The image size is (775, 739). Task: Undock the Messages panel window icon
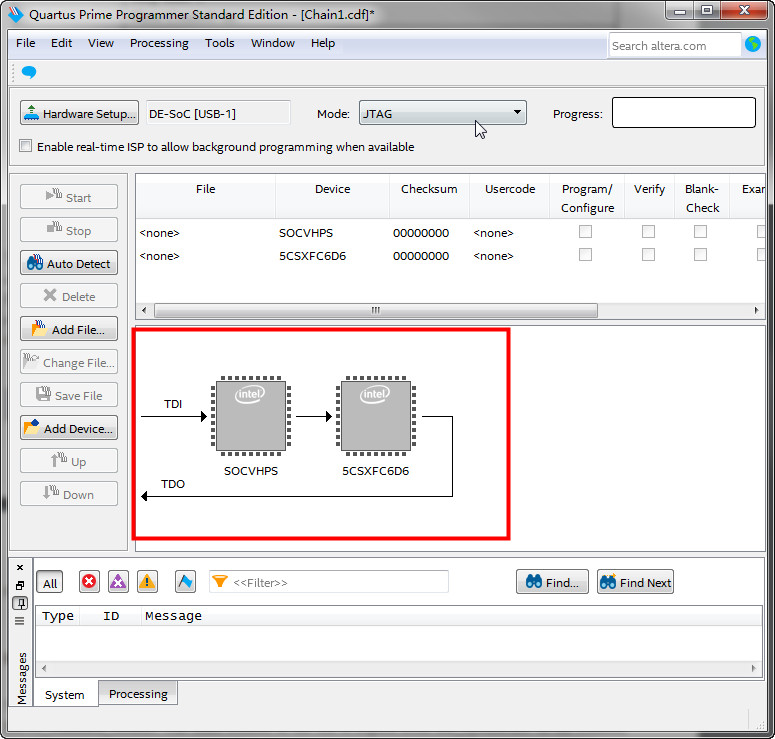click(20, 585)
